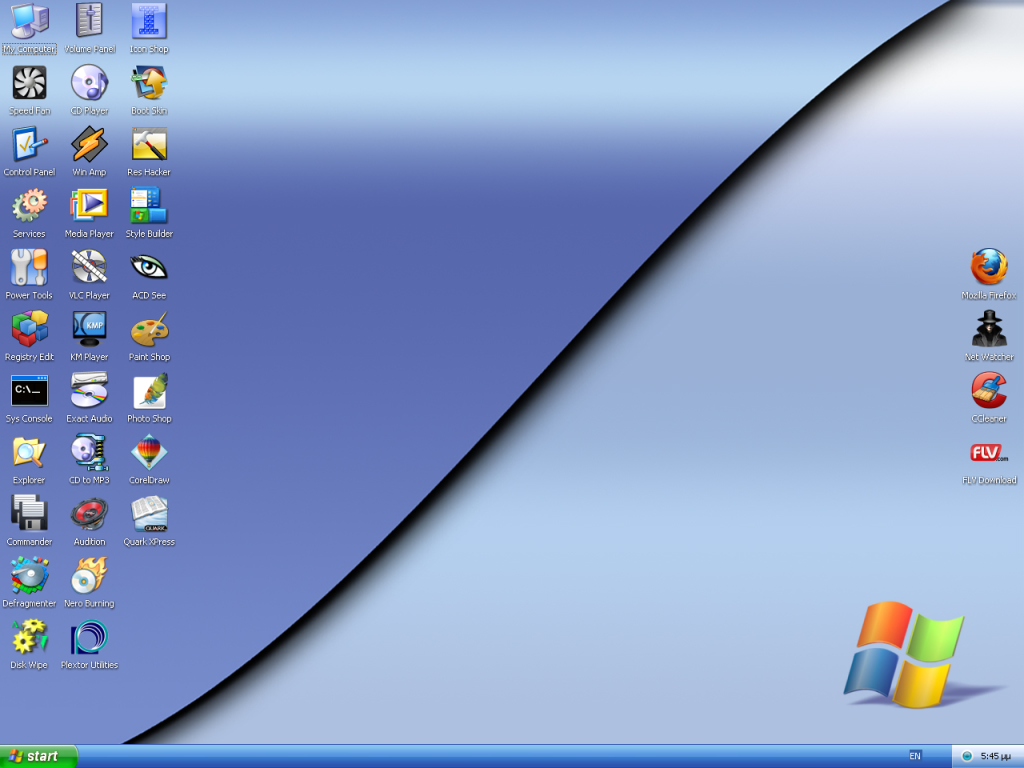Click the FLV Download icon
Viewport: 1024px width, 768px height.
(x=989, y=452)
